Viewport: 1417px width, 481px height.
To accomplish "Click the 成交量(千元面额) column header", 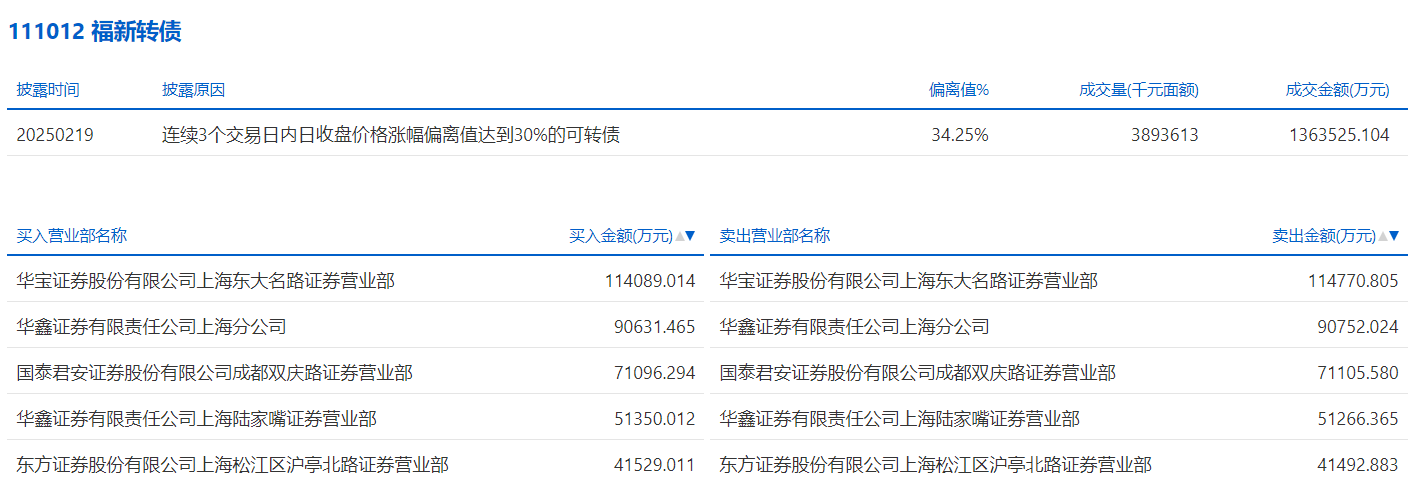I will click(1139, 90).
